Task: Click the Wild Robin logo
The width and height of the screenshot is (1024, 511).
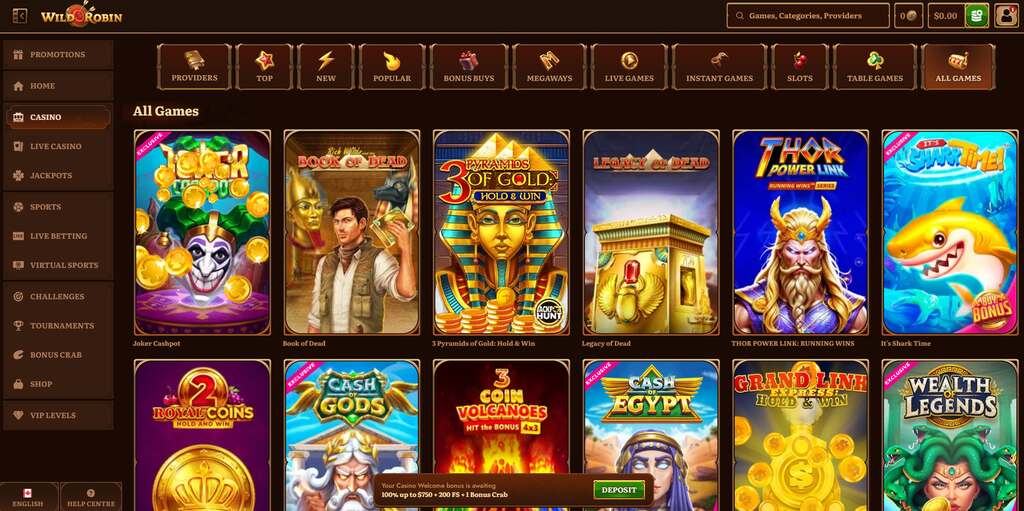Action: [82, 14]
